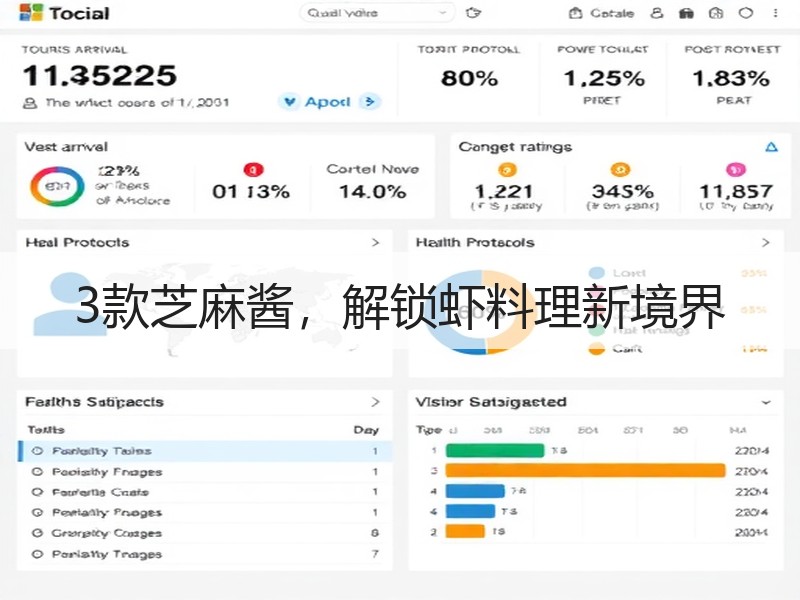Click the long orange bar in chart

(585, 471)
